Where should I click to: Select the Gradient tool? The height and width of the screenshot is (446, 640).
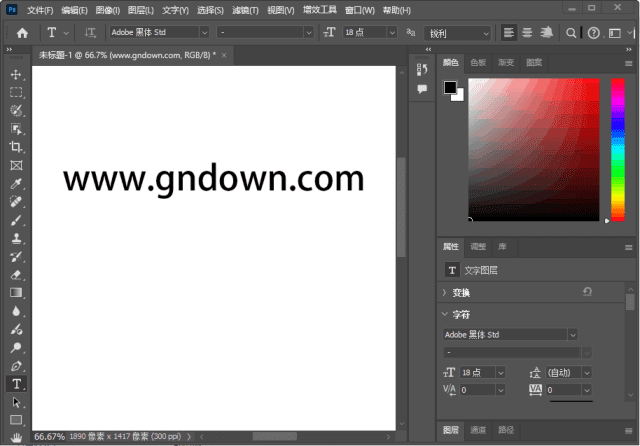(x=16, y=292)
